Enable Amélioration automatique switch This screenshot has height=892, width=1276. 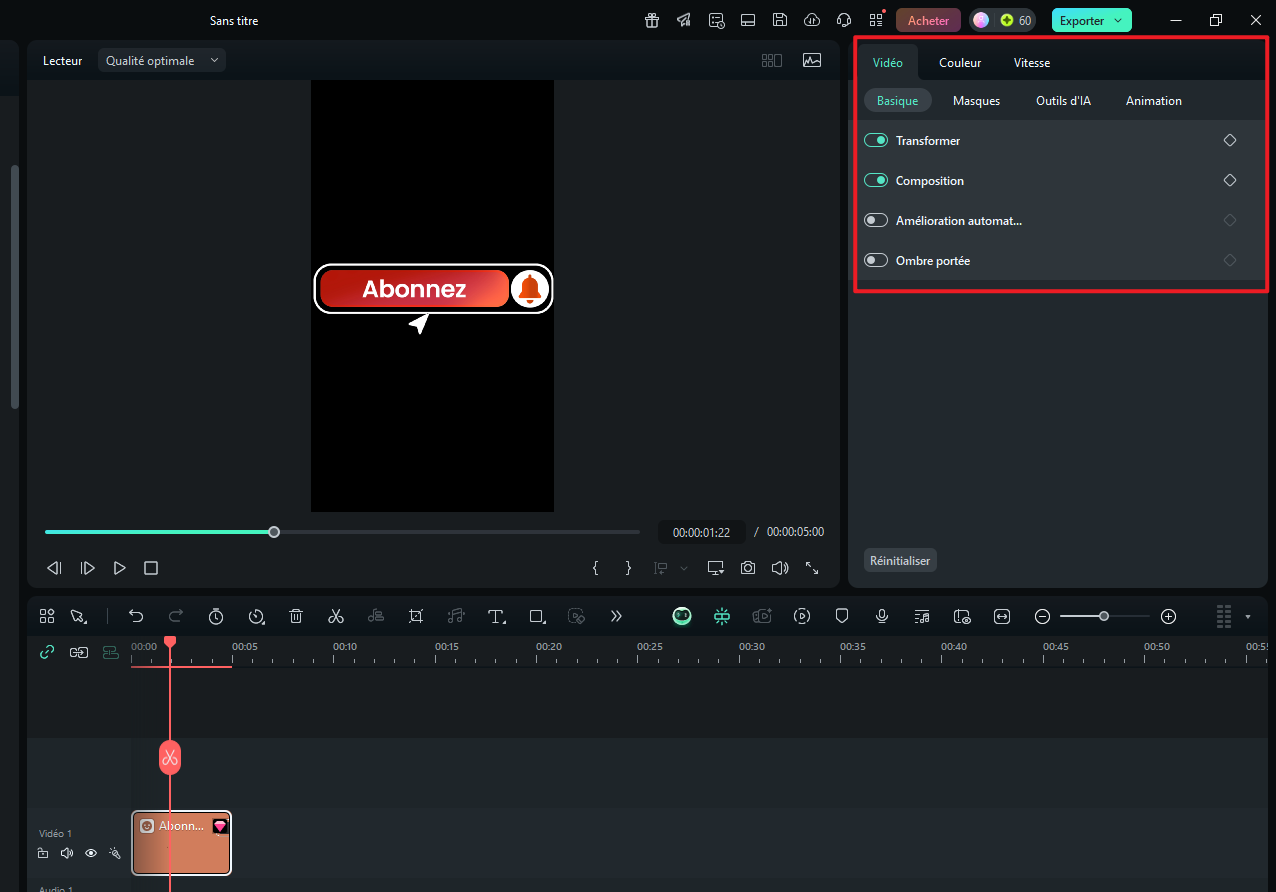876,220
